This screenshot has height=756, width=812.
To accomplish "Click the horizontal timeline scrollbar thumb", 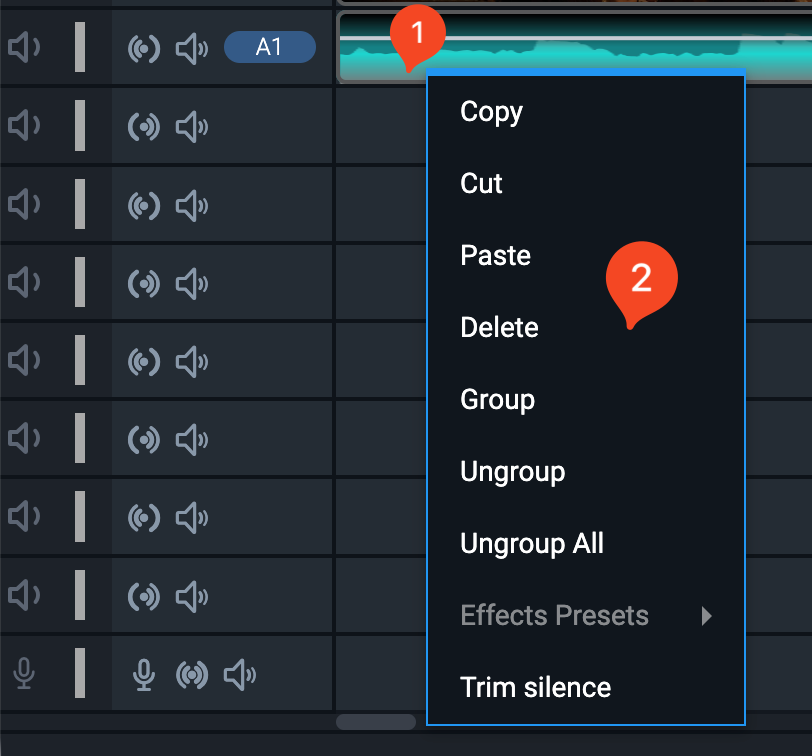I will pyautogui.click(x=376, y=722).
